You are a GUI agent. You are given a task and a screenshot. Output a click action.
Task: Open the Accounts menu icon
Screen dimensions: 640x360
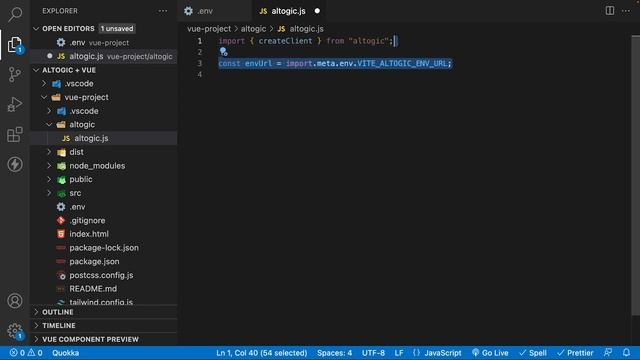(15, 301)
